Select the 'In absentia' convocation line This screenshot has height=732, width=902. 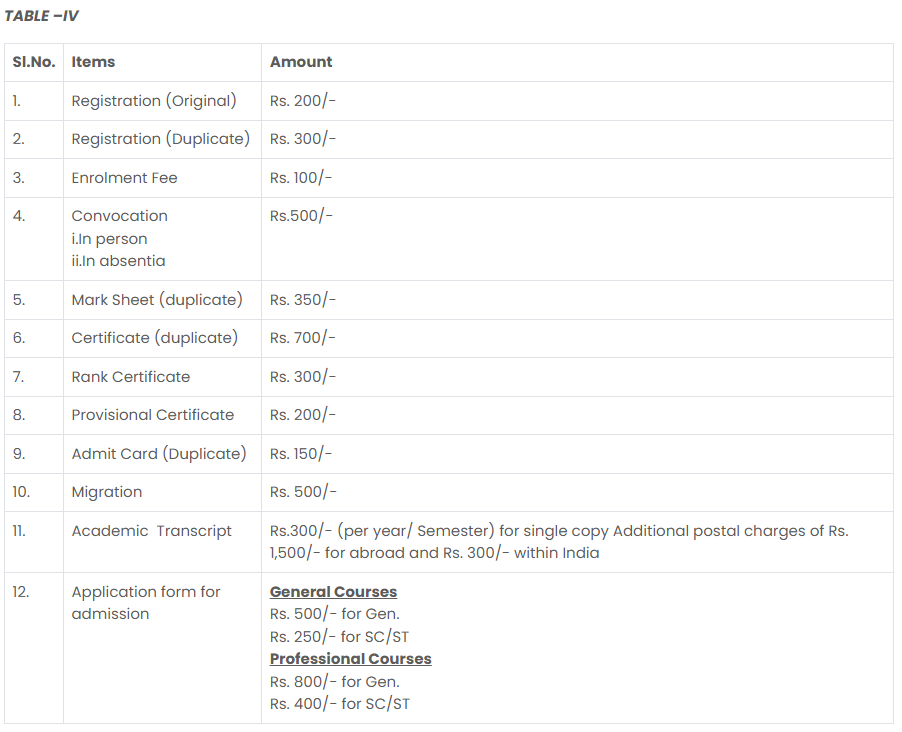click(118, 261)
